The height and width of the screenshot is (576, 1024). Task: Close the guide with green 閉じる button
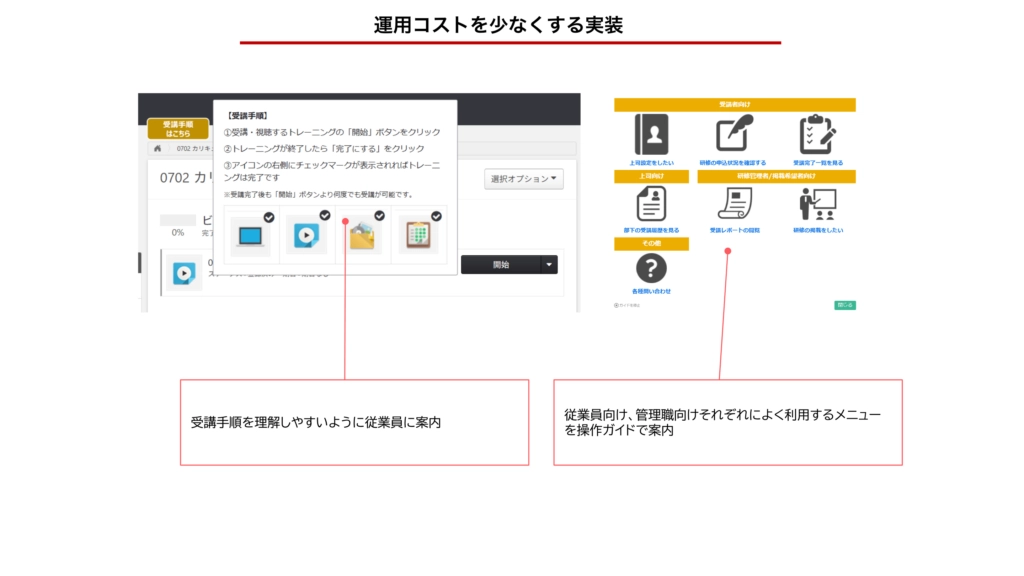pos(845,305)
